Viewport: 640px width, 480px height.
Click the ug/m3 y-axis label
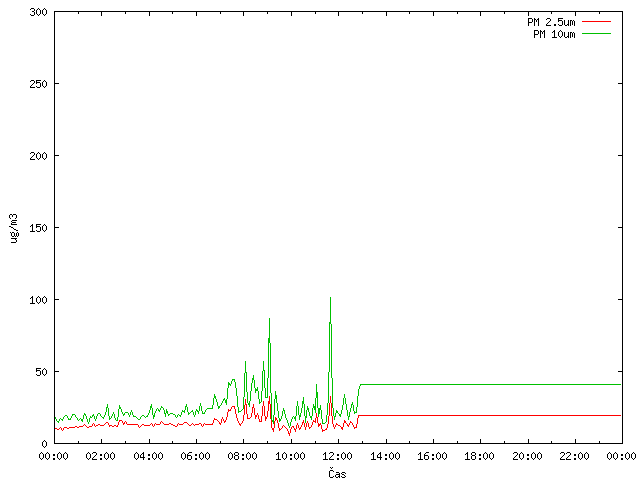(14, 228)
